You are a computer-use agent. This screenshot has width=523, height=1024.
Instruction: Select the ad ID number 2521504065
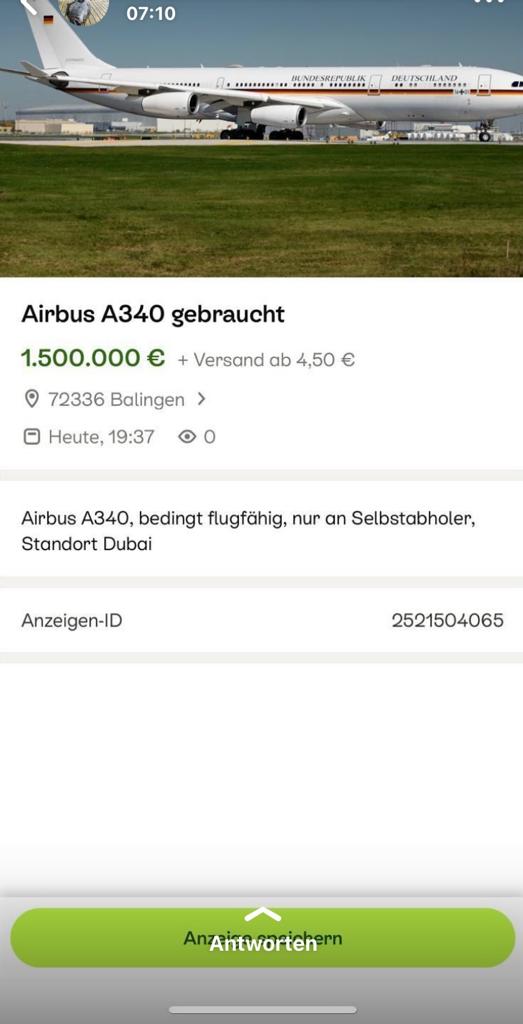click(447, 620)
